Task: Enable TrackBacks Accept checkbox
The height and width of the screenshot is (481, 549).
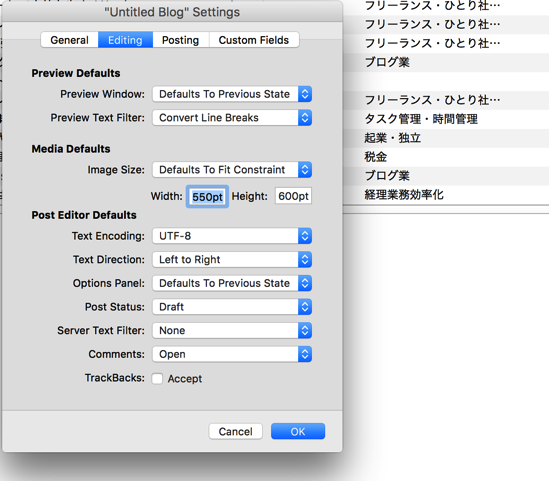Action: tap(157, 378)
